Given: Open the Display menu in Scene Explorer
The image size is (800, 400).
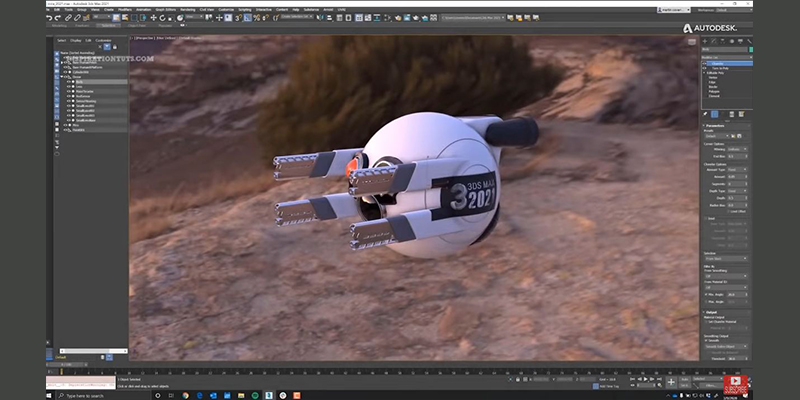Looking at the screenshot, I should (x=76, y=40).
